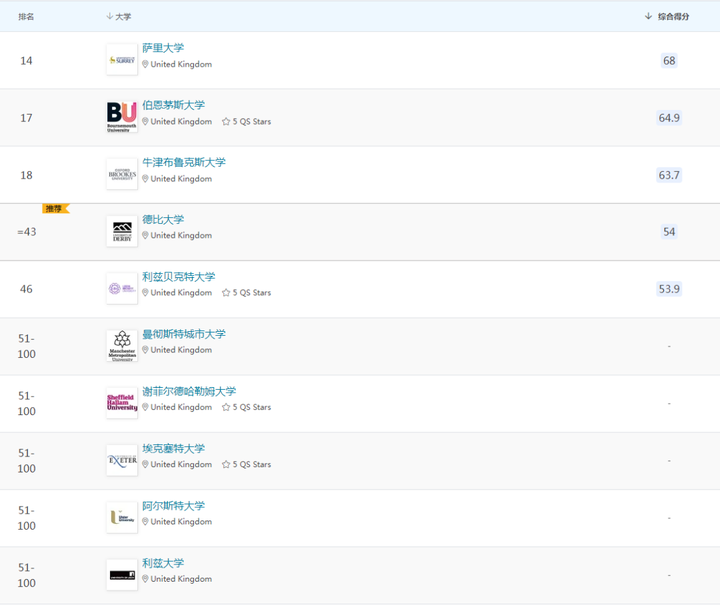Image resolution: width=720 pixels, height=609 pixels.
Task: Click the Leeds Beckett logo
Action: [122, 288]
